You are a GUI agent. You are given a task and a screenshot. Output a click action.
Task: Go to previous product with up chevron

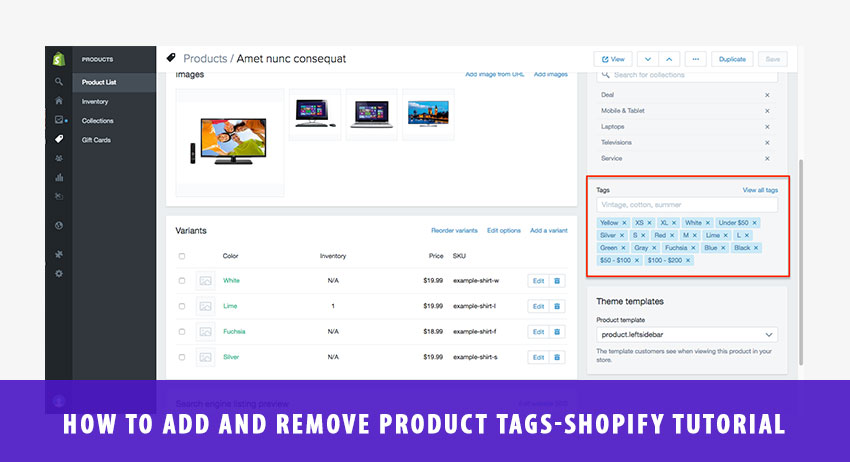[x=669, y=59]
